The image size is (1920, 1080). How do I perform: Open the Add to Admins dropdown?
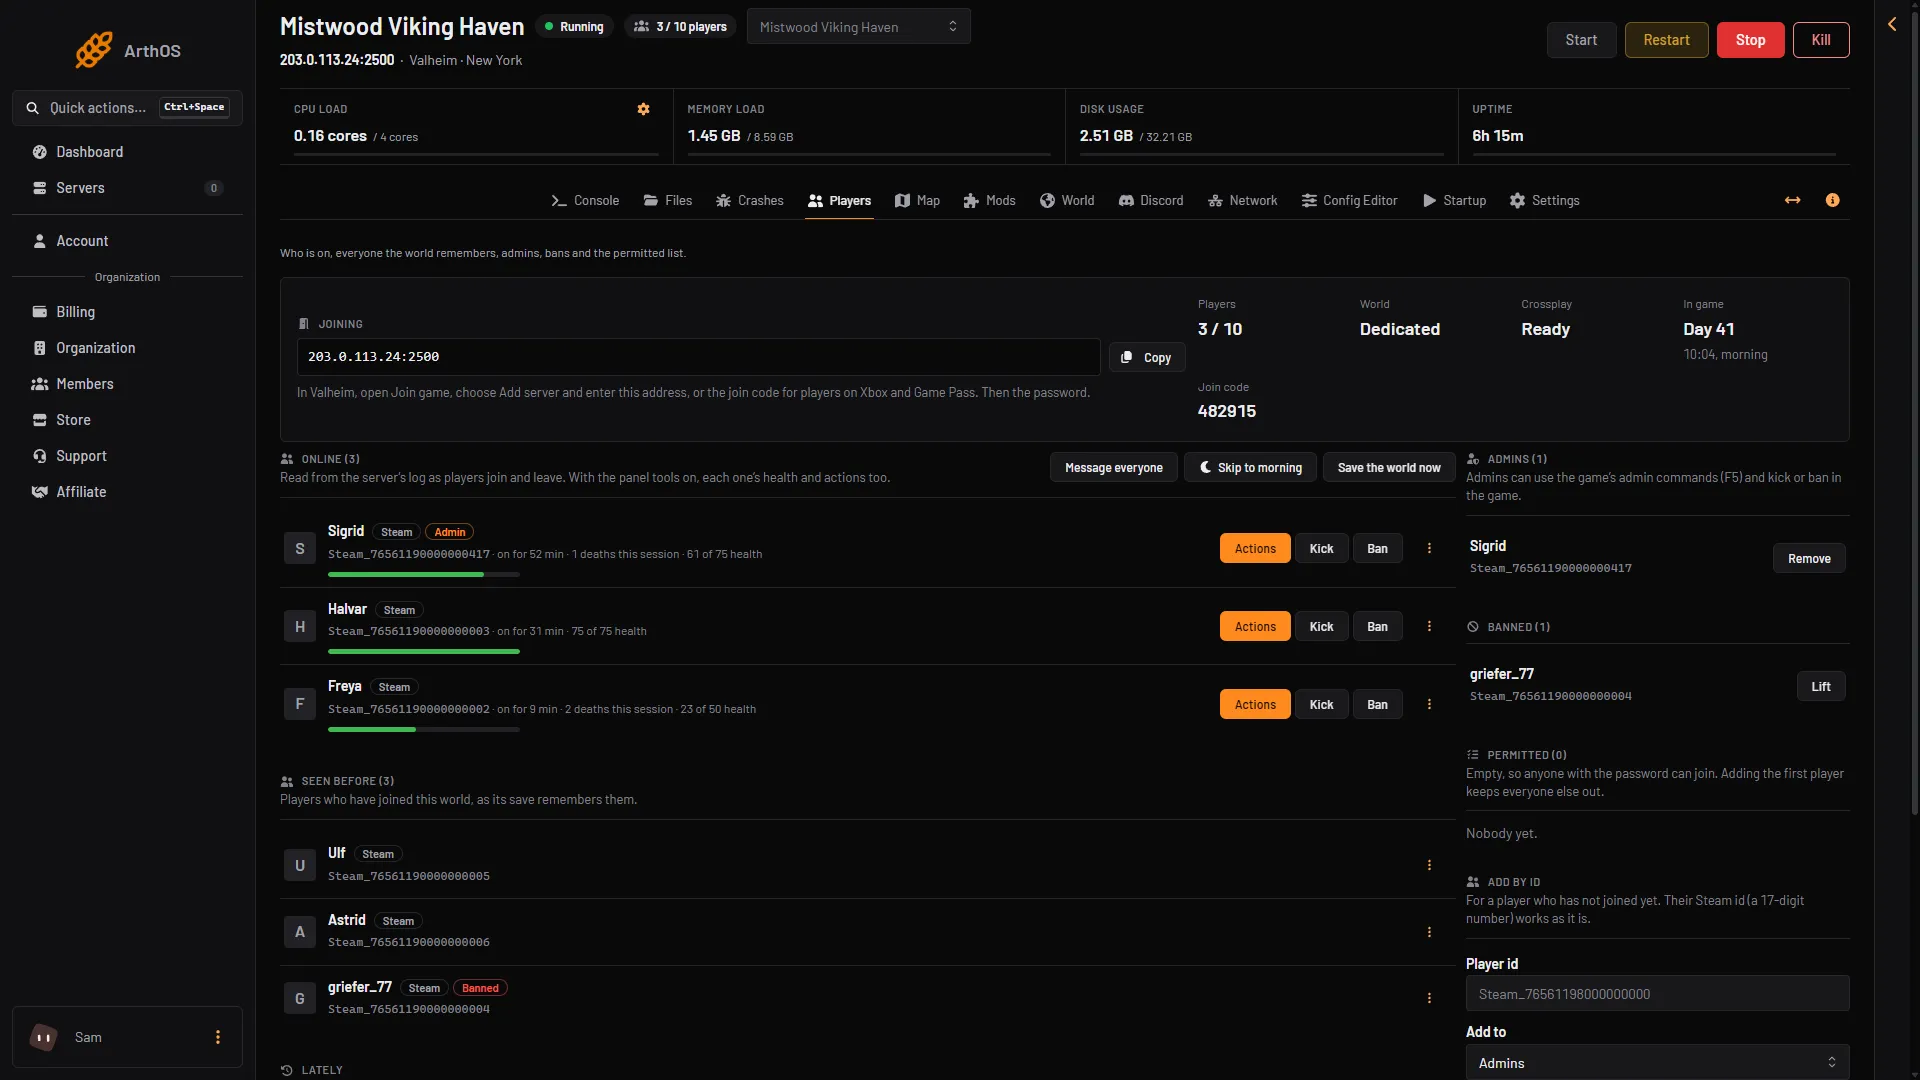tap(1657, 1062)
